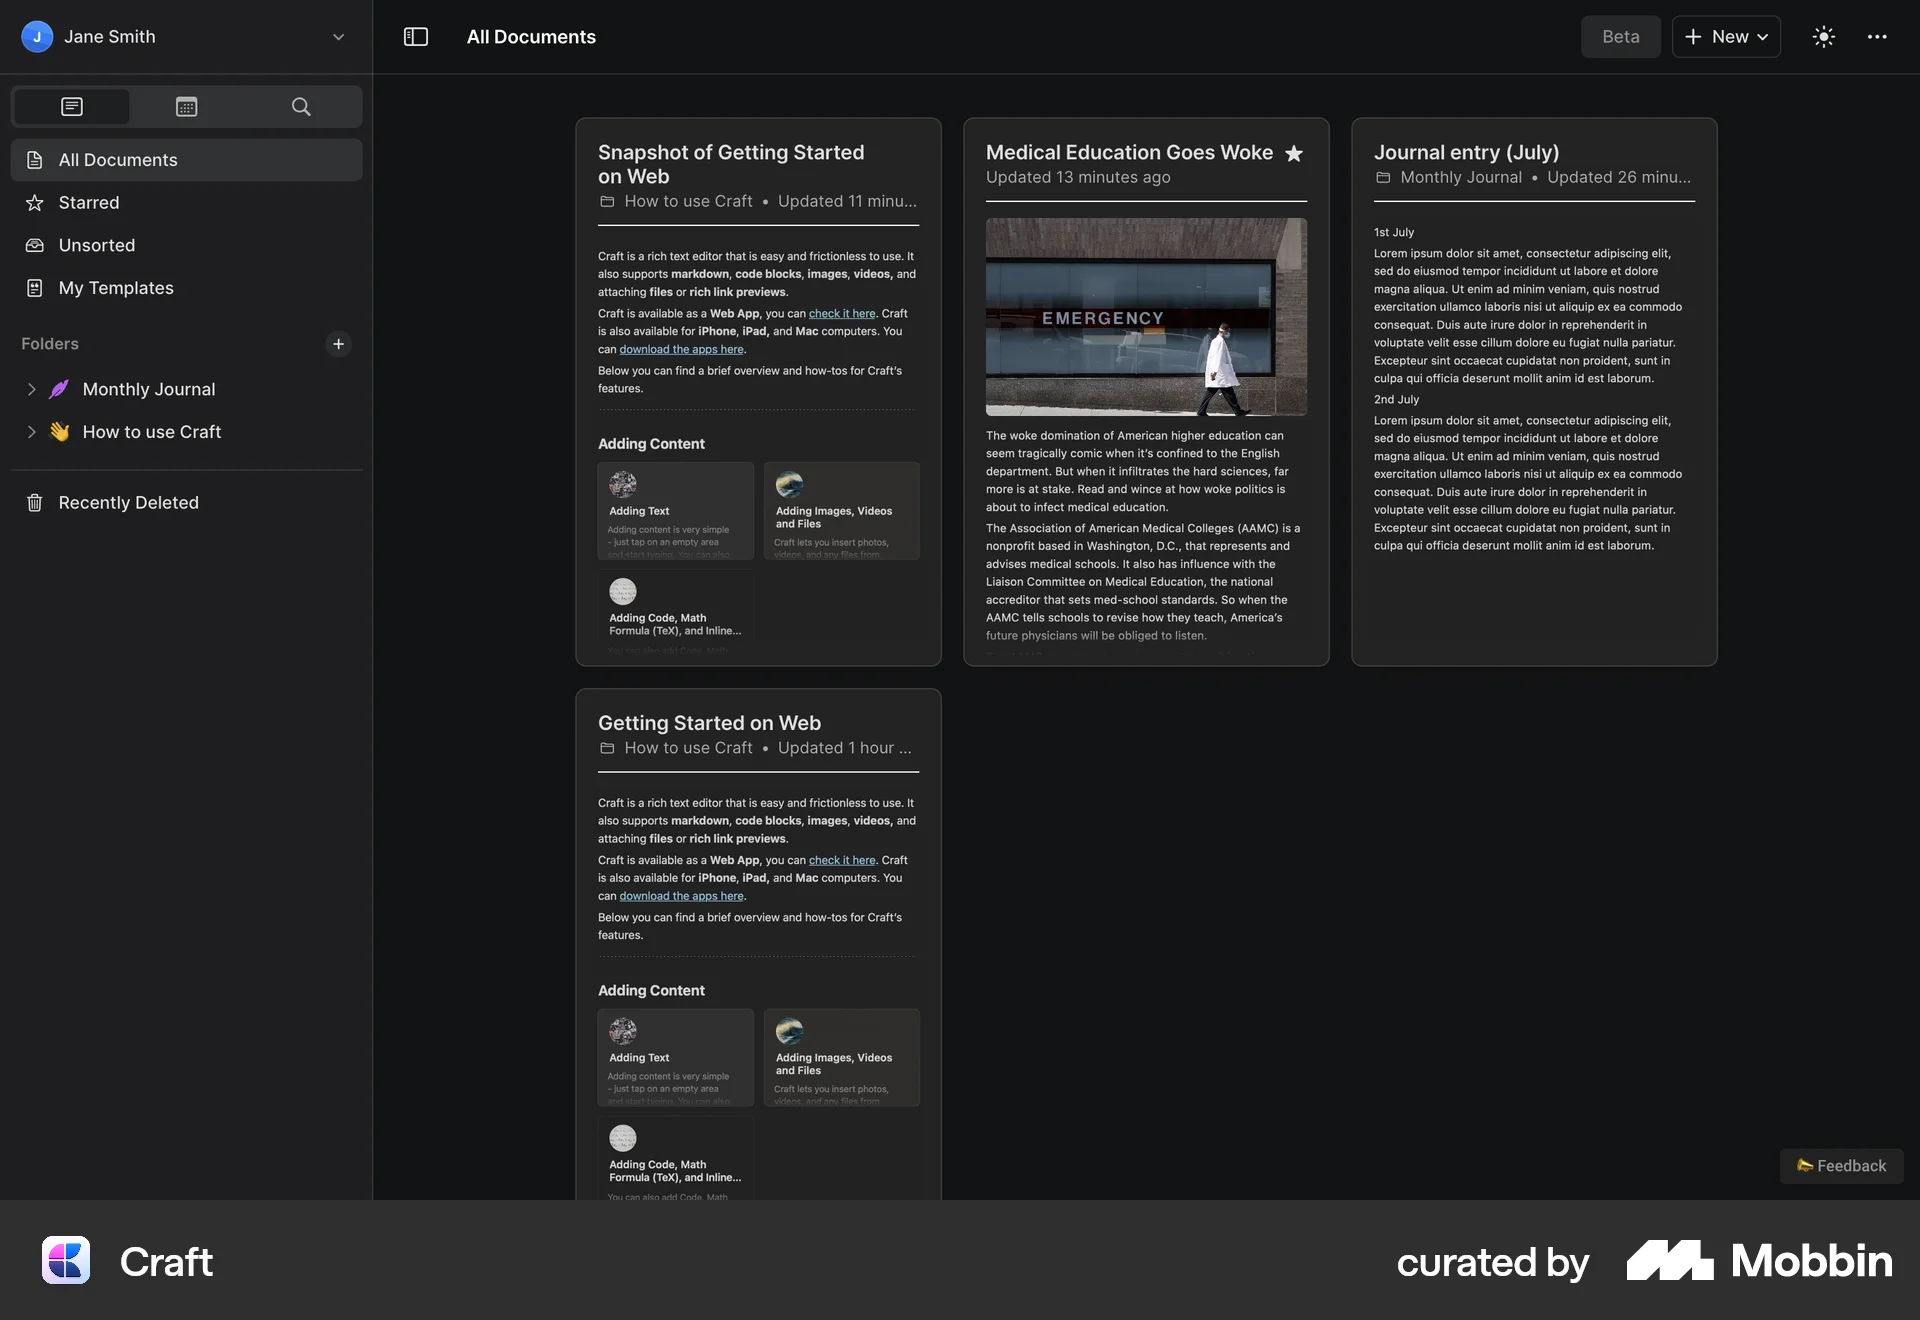Select My Templates in the sidebar

click(114, 288)
